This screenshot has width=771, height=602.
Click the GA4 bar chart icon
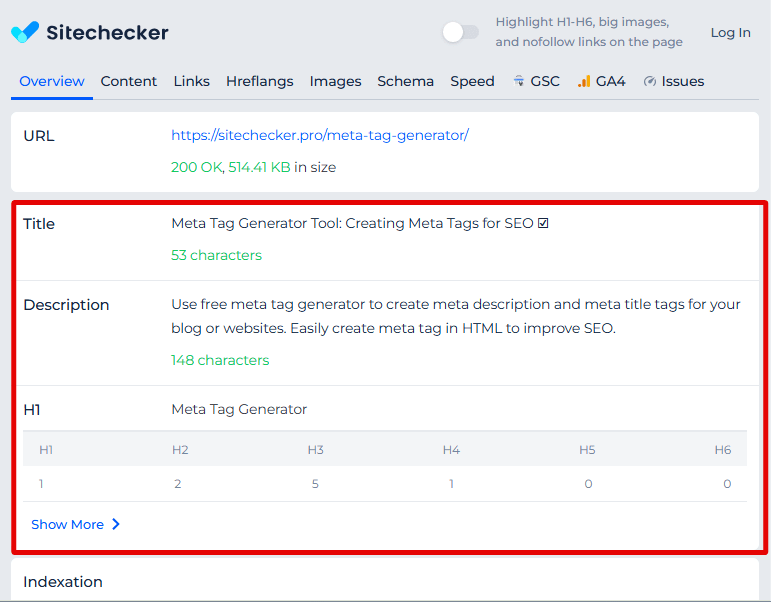pyautogui.click(x=584, y=81)
